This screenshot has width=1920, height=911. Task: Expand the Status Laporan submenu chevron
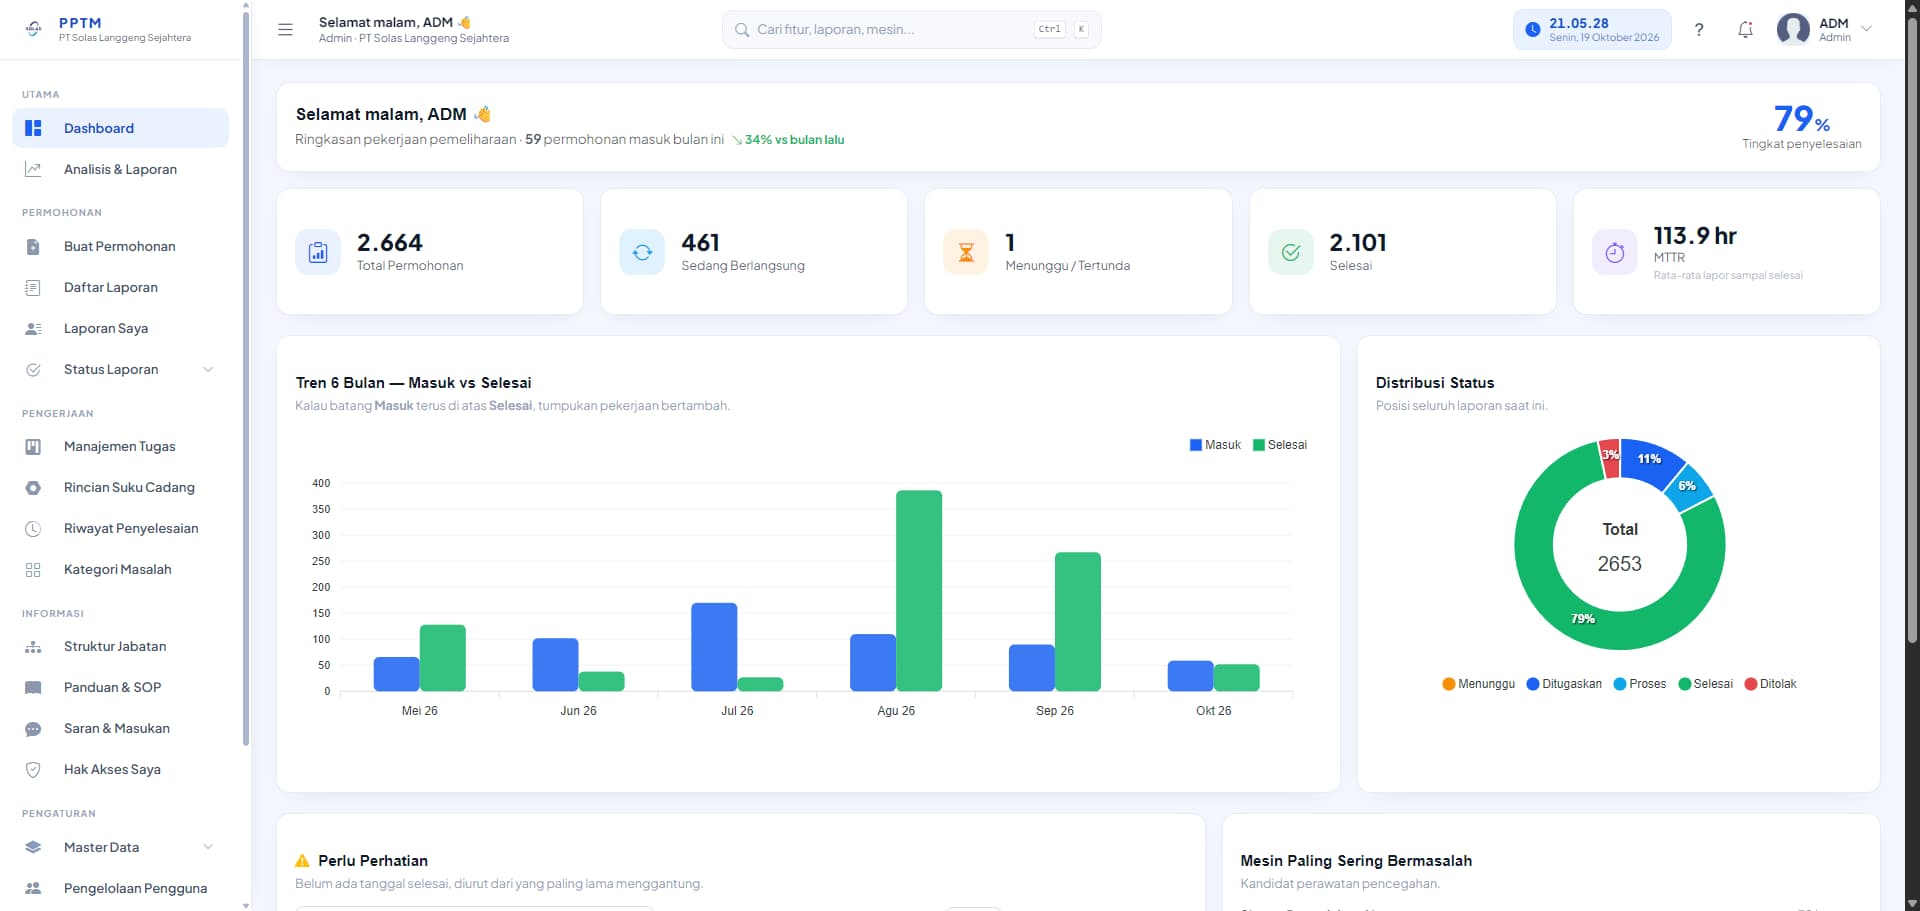tap(208, 369)
